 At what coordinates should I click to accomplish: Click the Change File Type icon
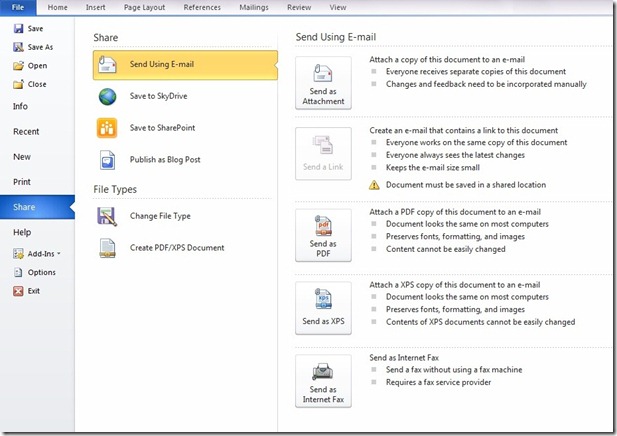(107, 216)
